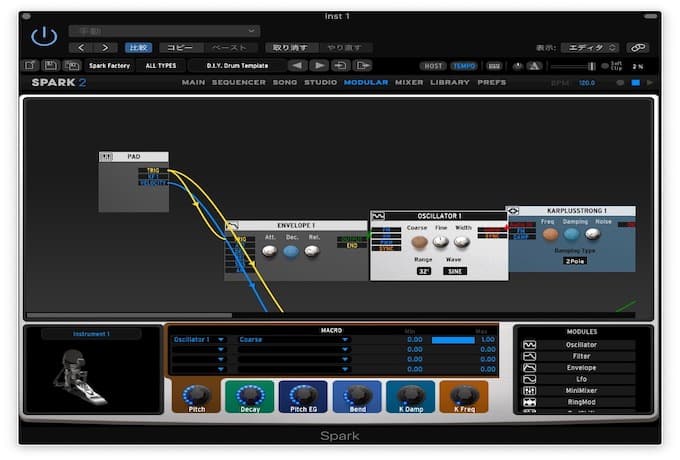Open the MIXER tab
This screenshot has height=460, width=680.
pyautogui.click(x=409, y=82)
